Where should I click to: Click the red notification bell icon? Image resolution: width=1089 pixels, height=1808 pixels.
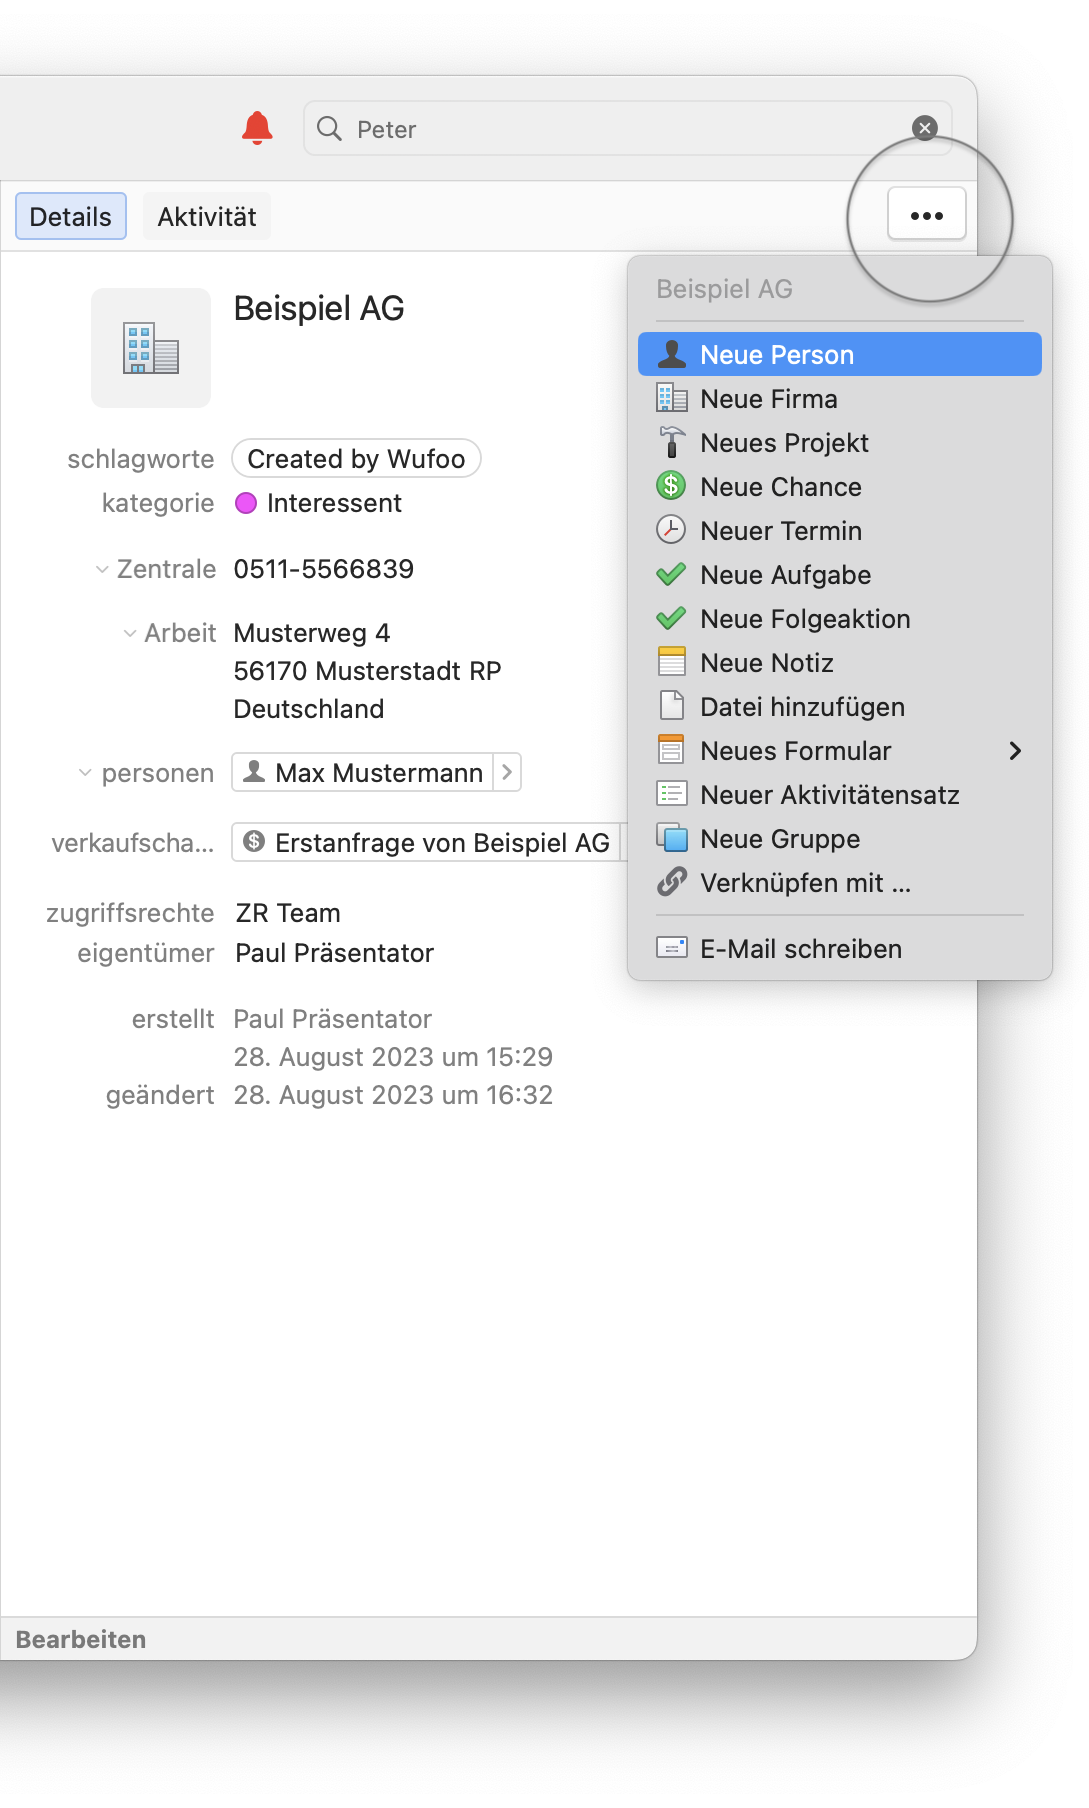pyautogui.click(x=257, y=128)
